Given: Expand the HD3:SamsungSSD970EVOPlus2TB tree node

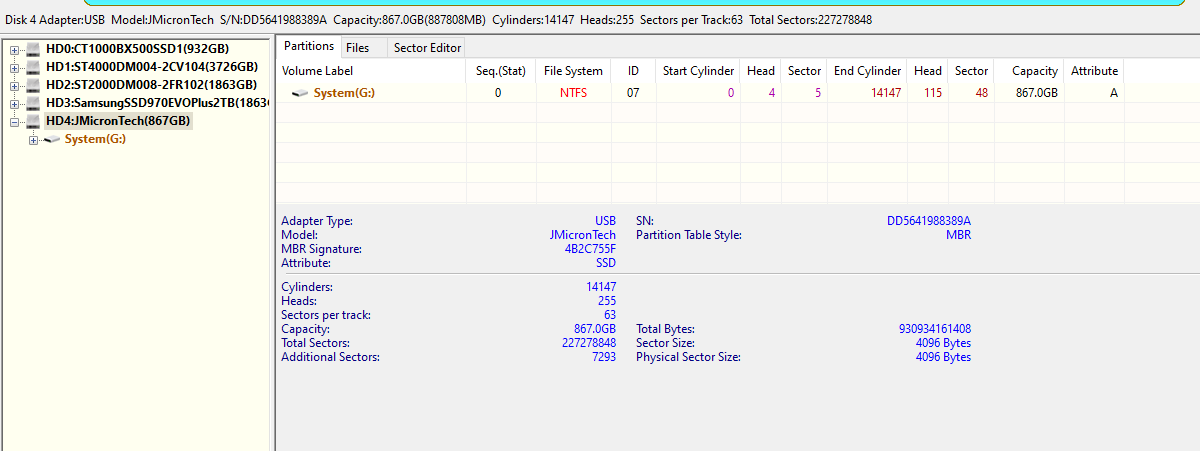Looking at the screenshot, I should click(x=14, y=103).
